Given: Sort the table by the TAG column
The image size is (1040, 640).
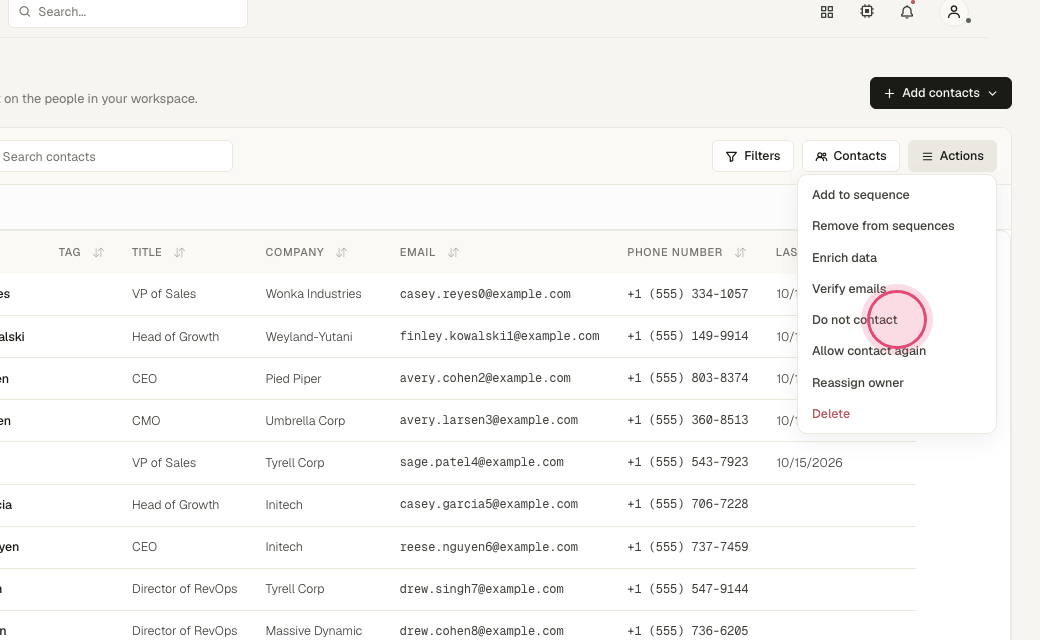Looking at the screenshot, I should 98,253.
